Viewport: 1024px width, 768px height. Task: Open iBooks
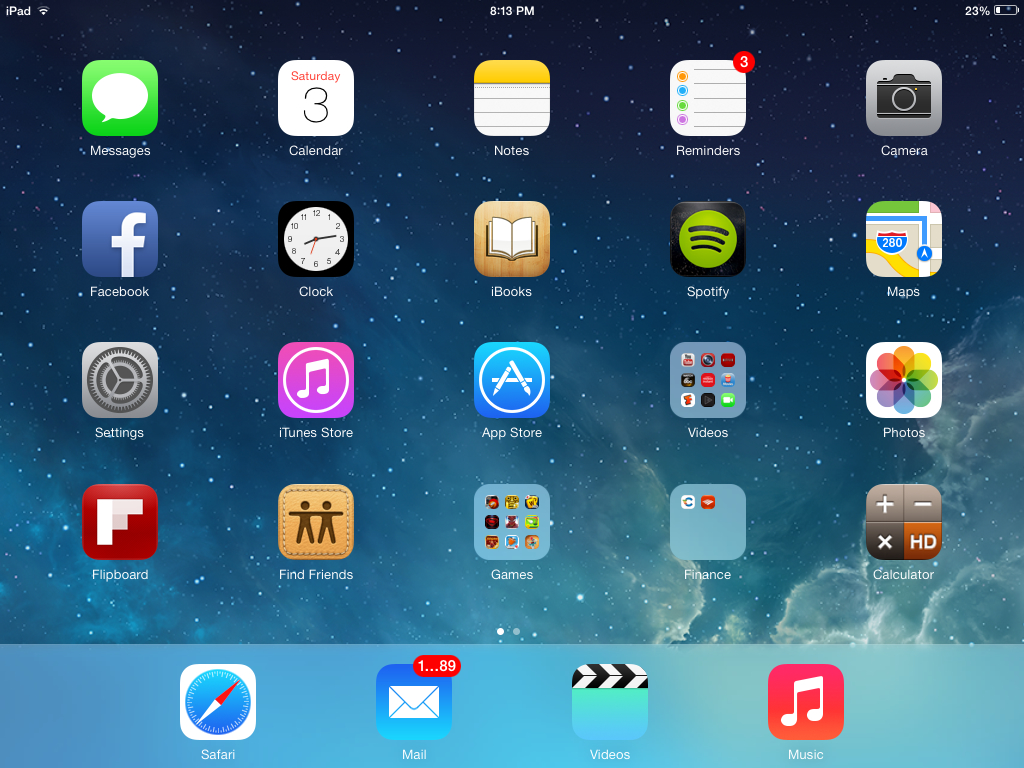point(511,239)
